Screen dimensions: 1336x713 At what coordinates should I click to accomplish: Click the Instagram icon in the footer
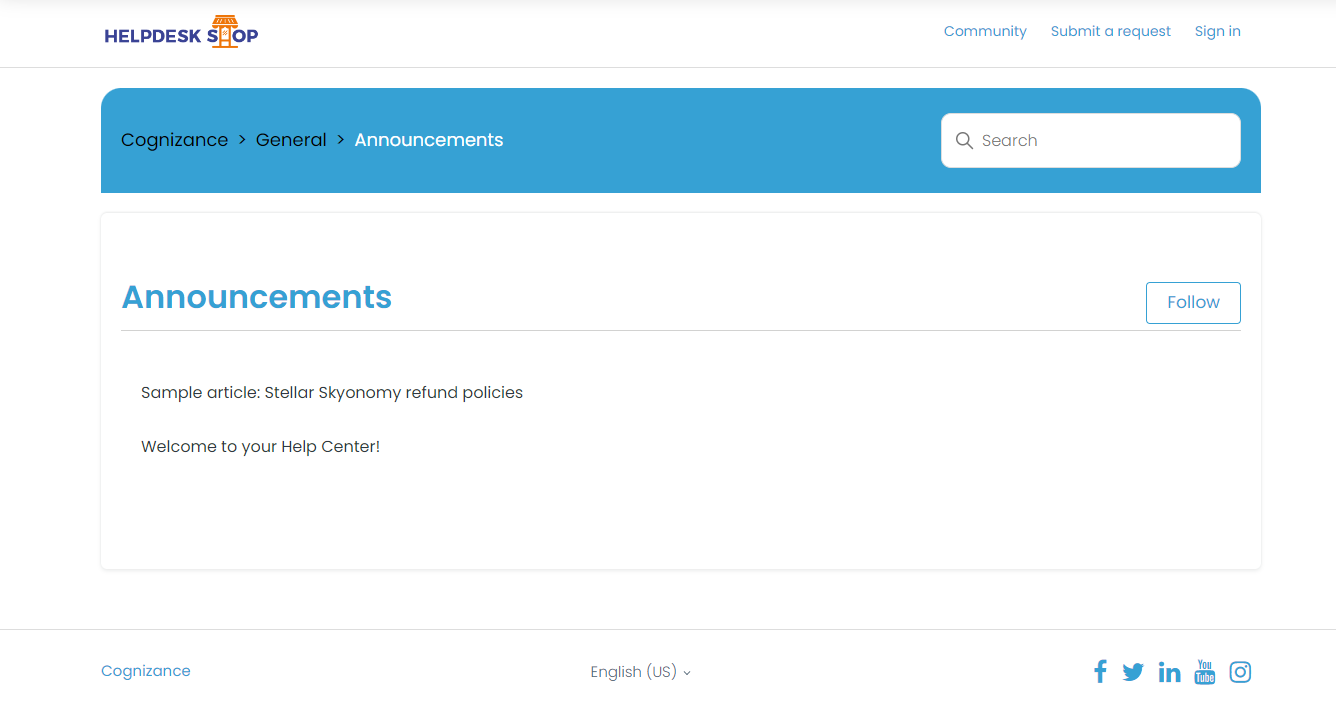[x=1240, y=672]
